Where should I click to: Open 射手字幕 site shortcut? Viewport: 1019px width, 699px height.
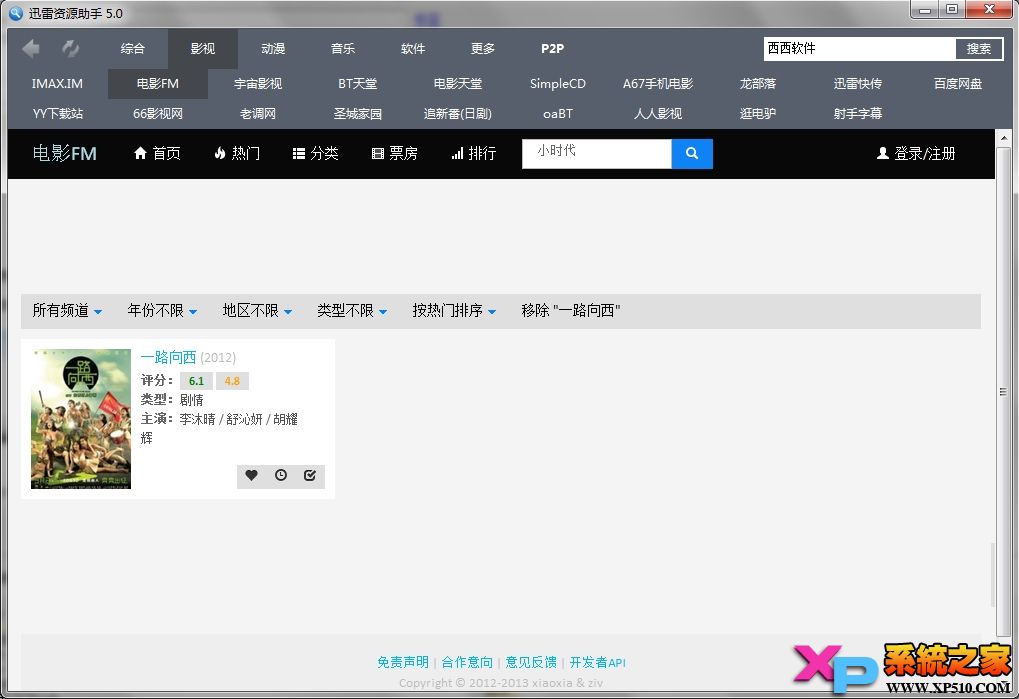tap(858, 114)
